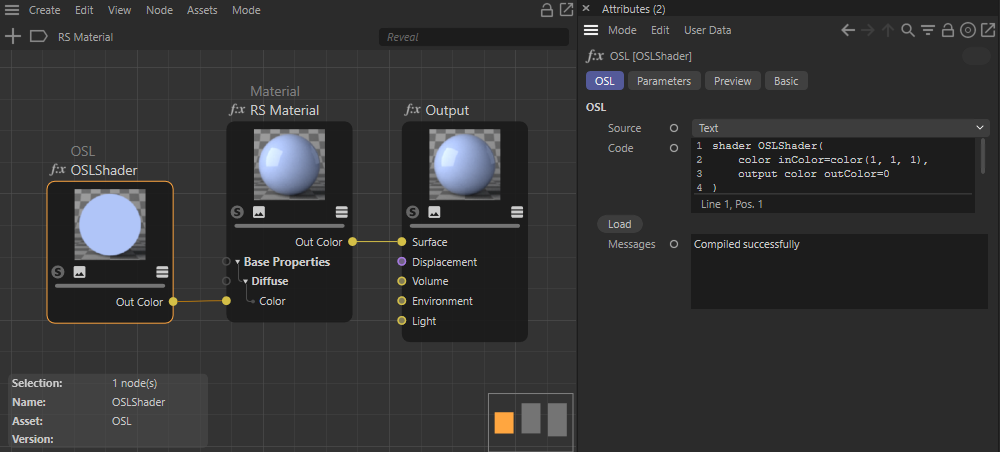Toggle the animation dot beside Source
Image resolution: width=1000 pixels, height=452 pixels.
674,128
